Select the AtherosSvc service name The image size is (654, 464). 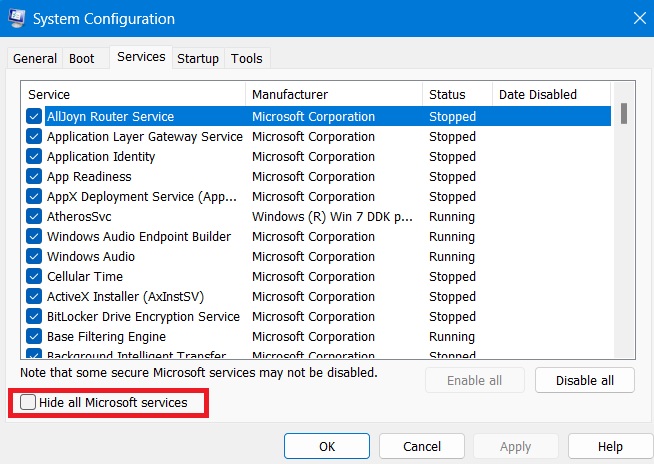click(x=79, y=217)
